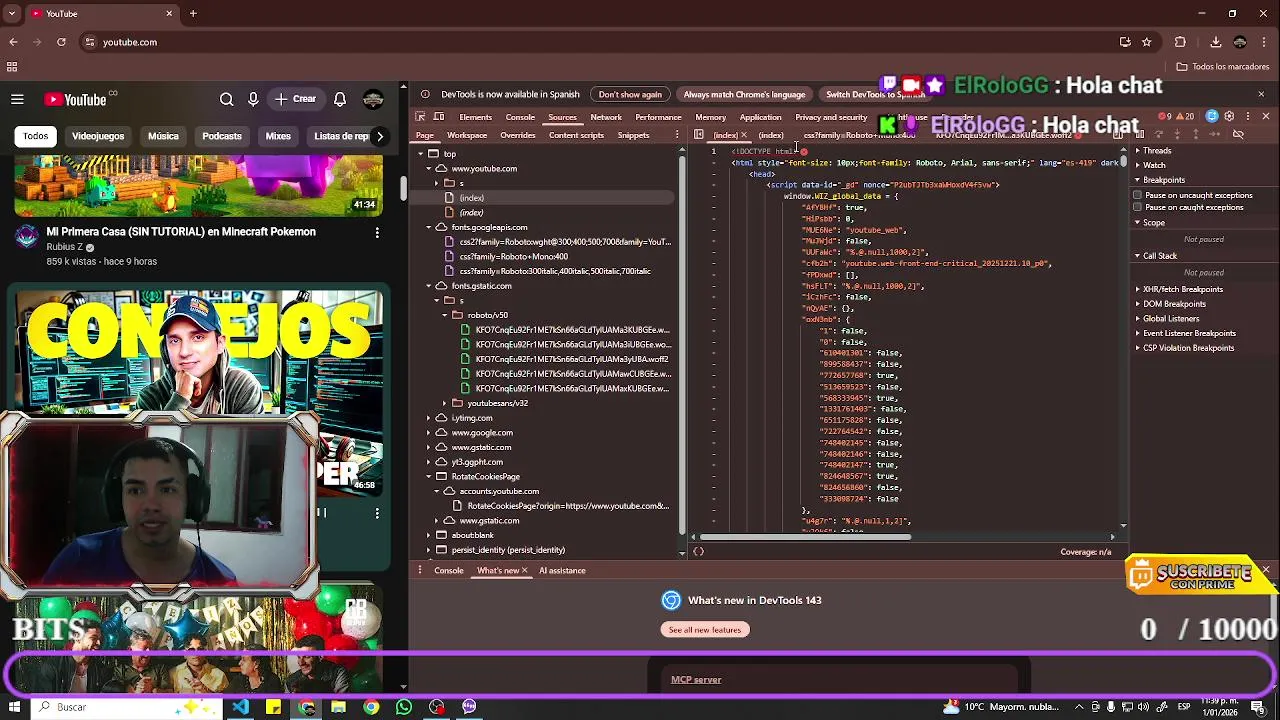Open DevTools settings gear
The image size is (1280, 720).
tap(1229, 116)
